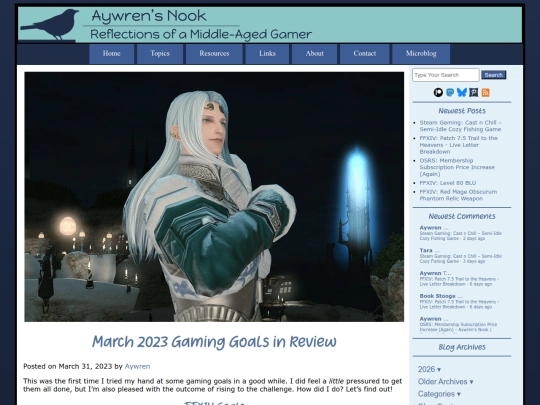Click the Blog Archives heading
Screen dimensions: 540x405
[462, 347]
